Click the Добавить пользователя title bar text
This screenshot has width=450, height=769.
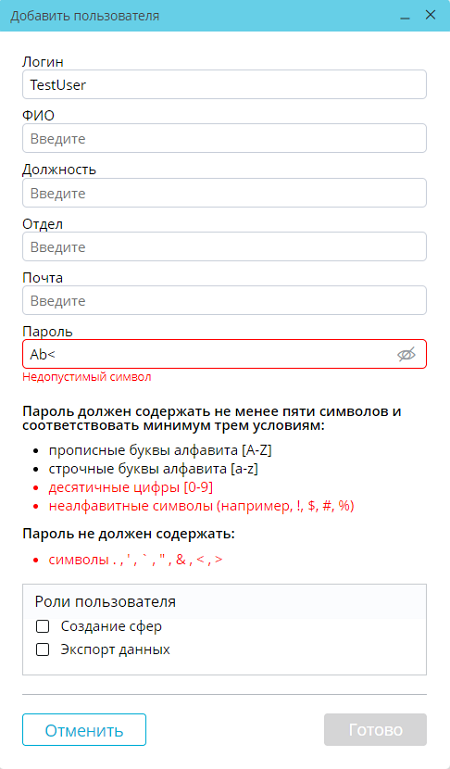pyautogui.click(x=85, y=16)
